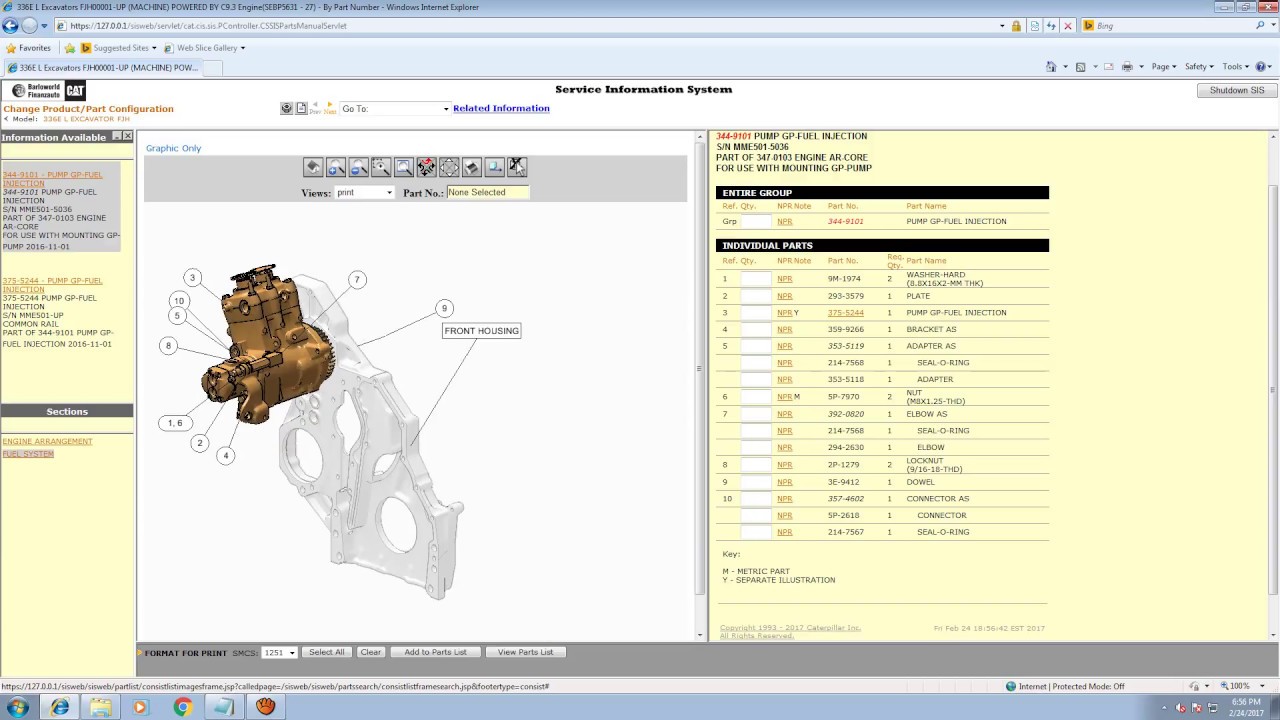Click the print graphic icon in toolbar
This screenshot has width=1280, height=720.
click(472, 167)
